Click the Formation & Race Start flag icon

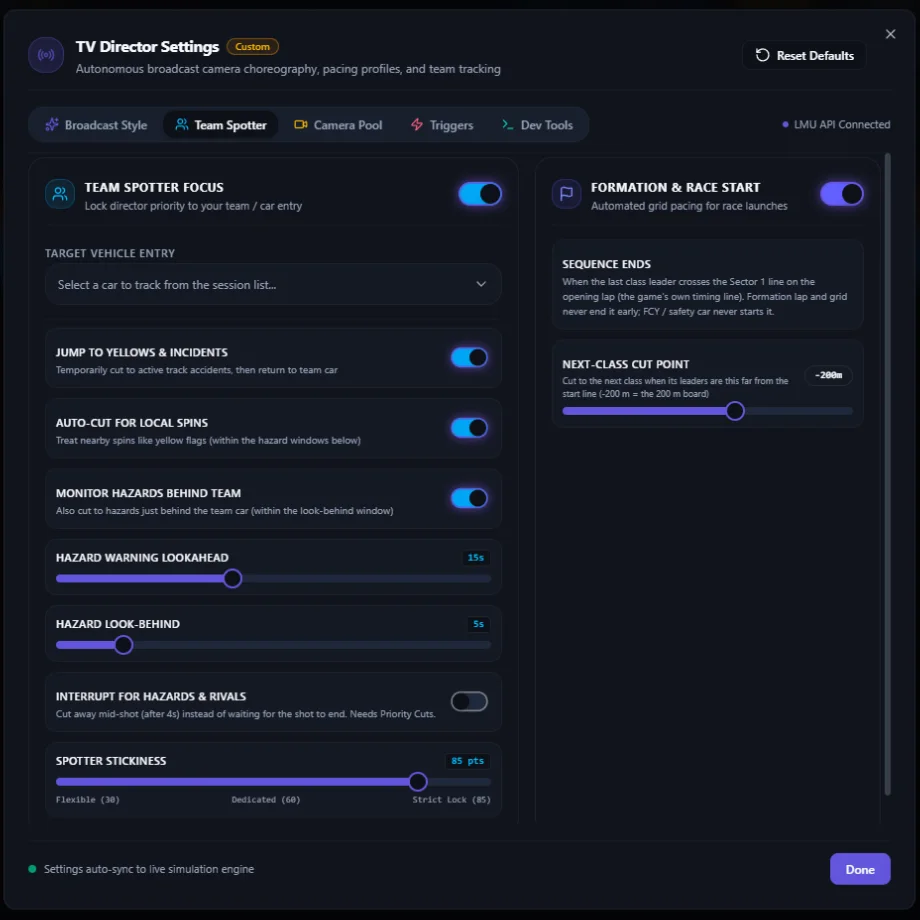[x=566, y=194]
